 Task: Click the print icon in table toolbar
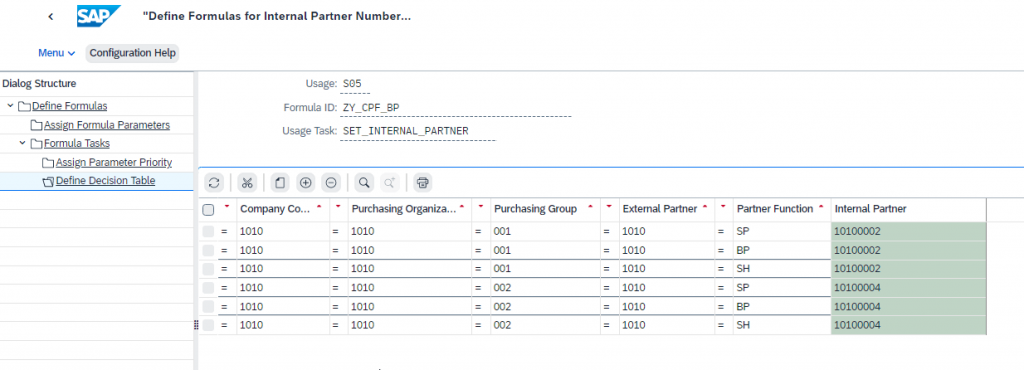pos(423,183)
